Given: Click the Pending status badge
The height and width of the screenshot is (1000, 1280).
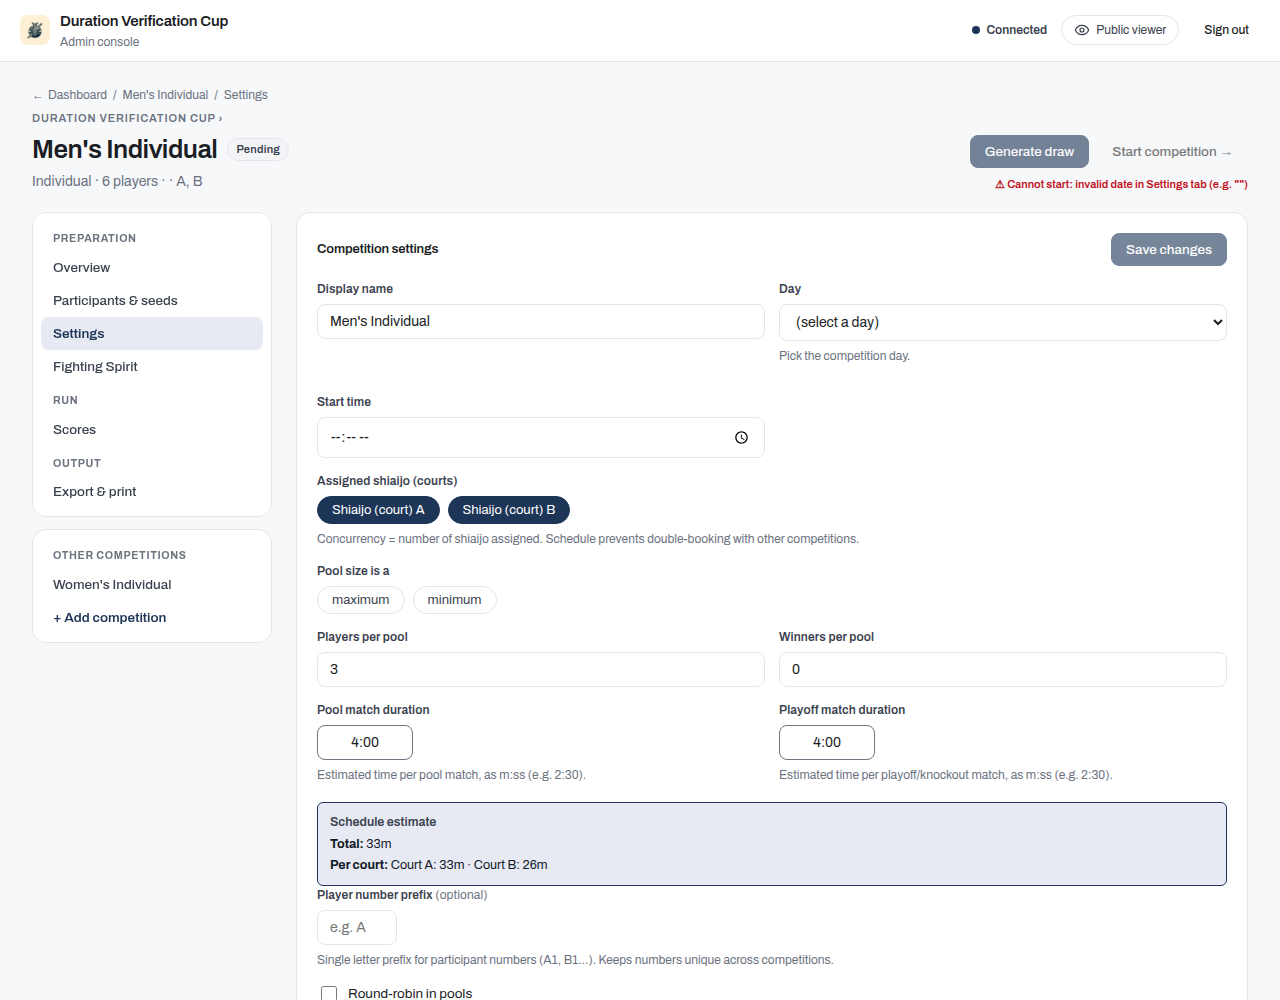Looking at the screenshot, I should click(x=258, y=149).
